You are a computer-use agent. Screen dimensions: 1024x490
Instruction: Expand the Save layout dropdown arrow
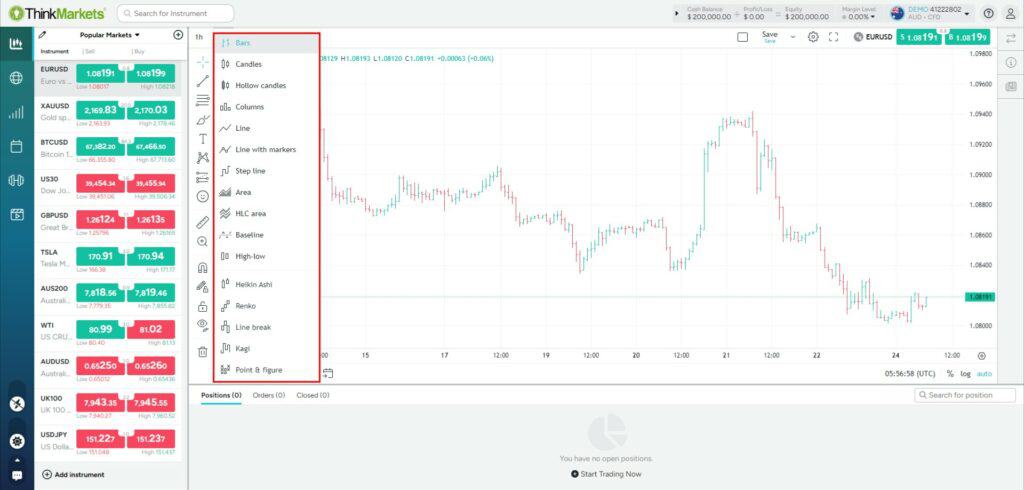click(x=793, y=37)
